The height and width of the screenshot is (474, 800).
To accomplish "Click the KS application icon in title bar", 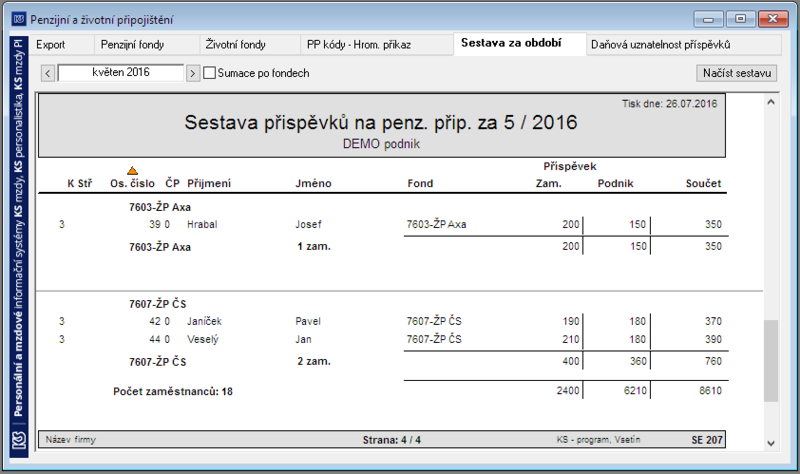I will point(19,19).
